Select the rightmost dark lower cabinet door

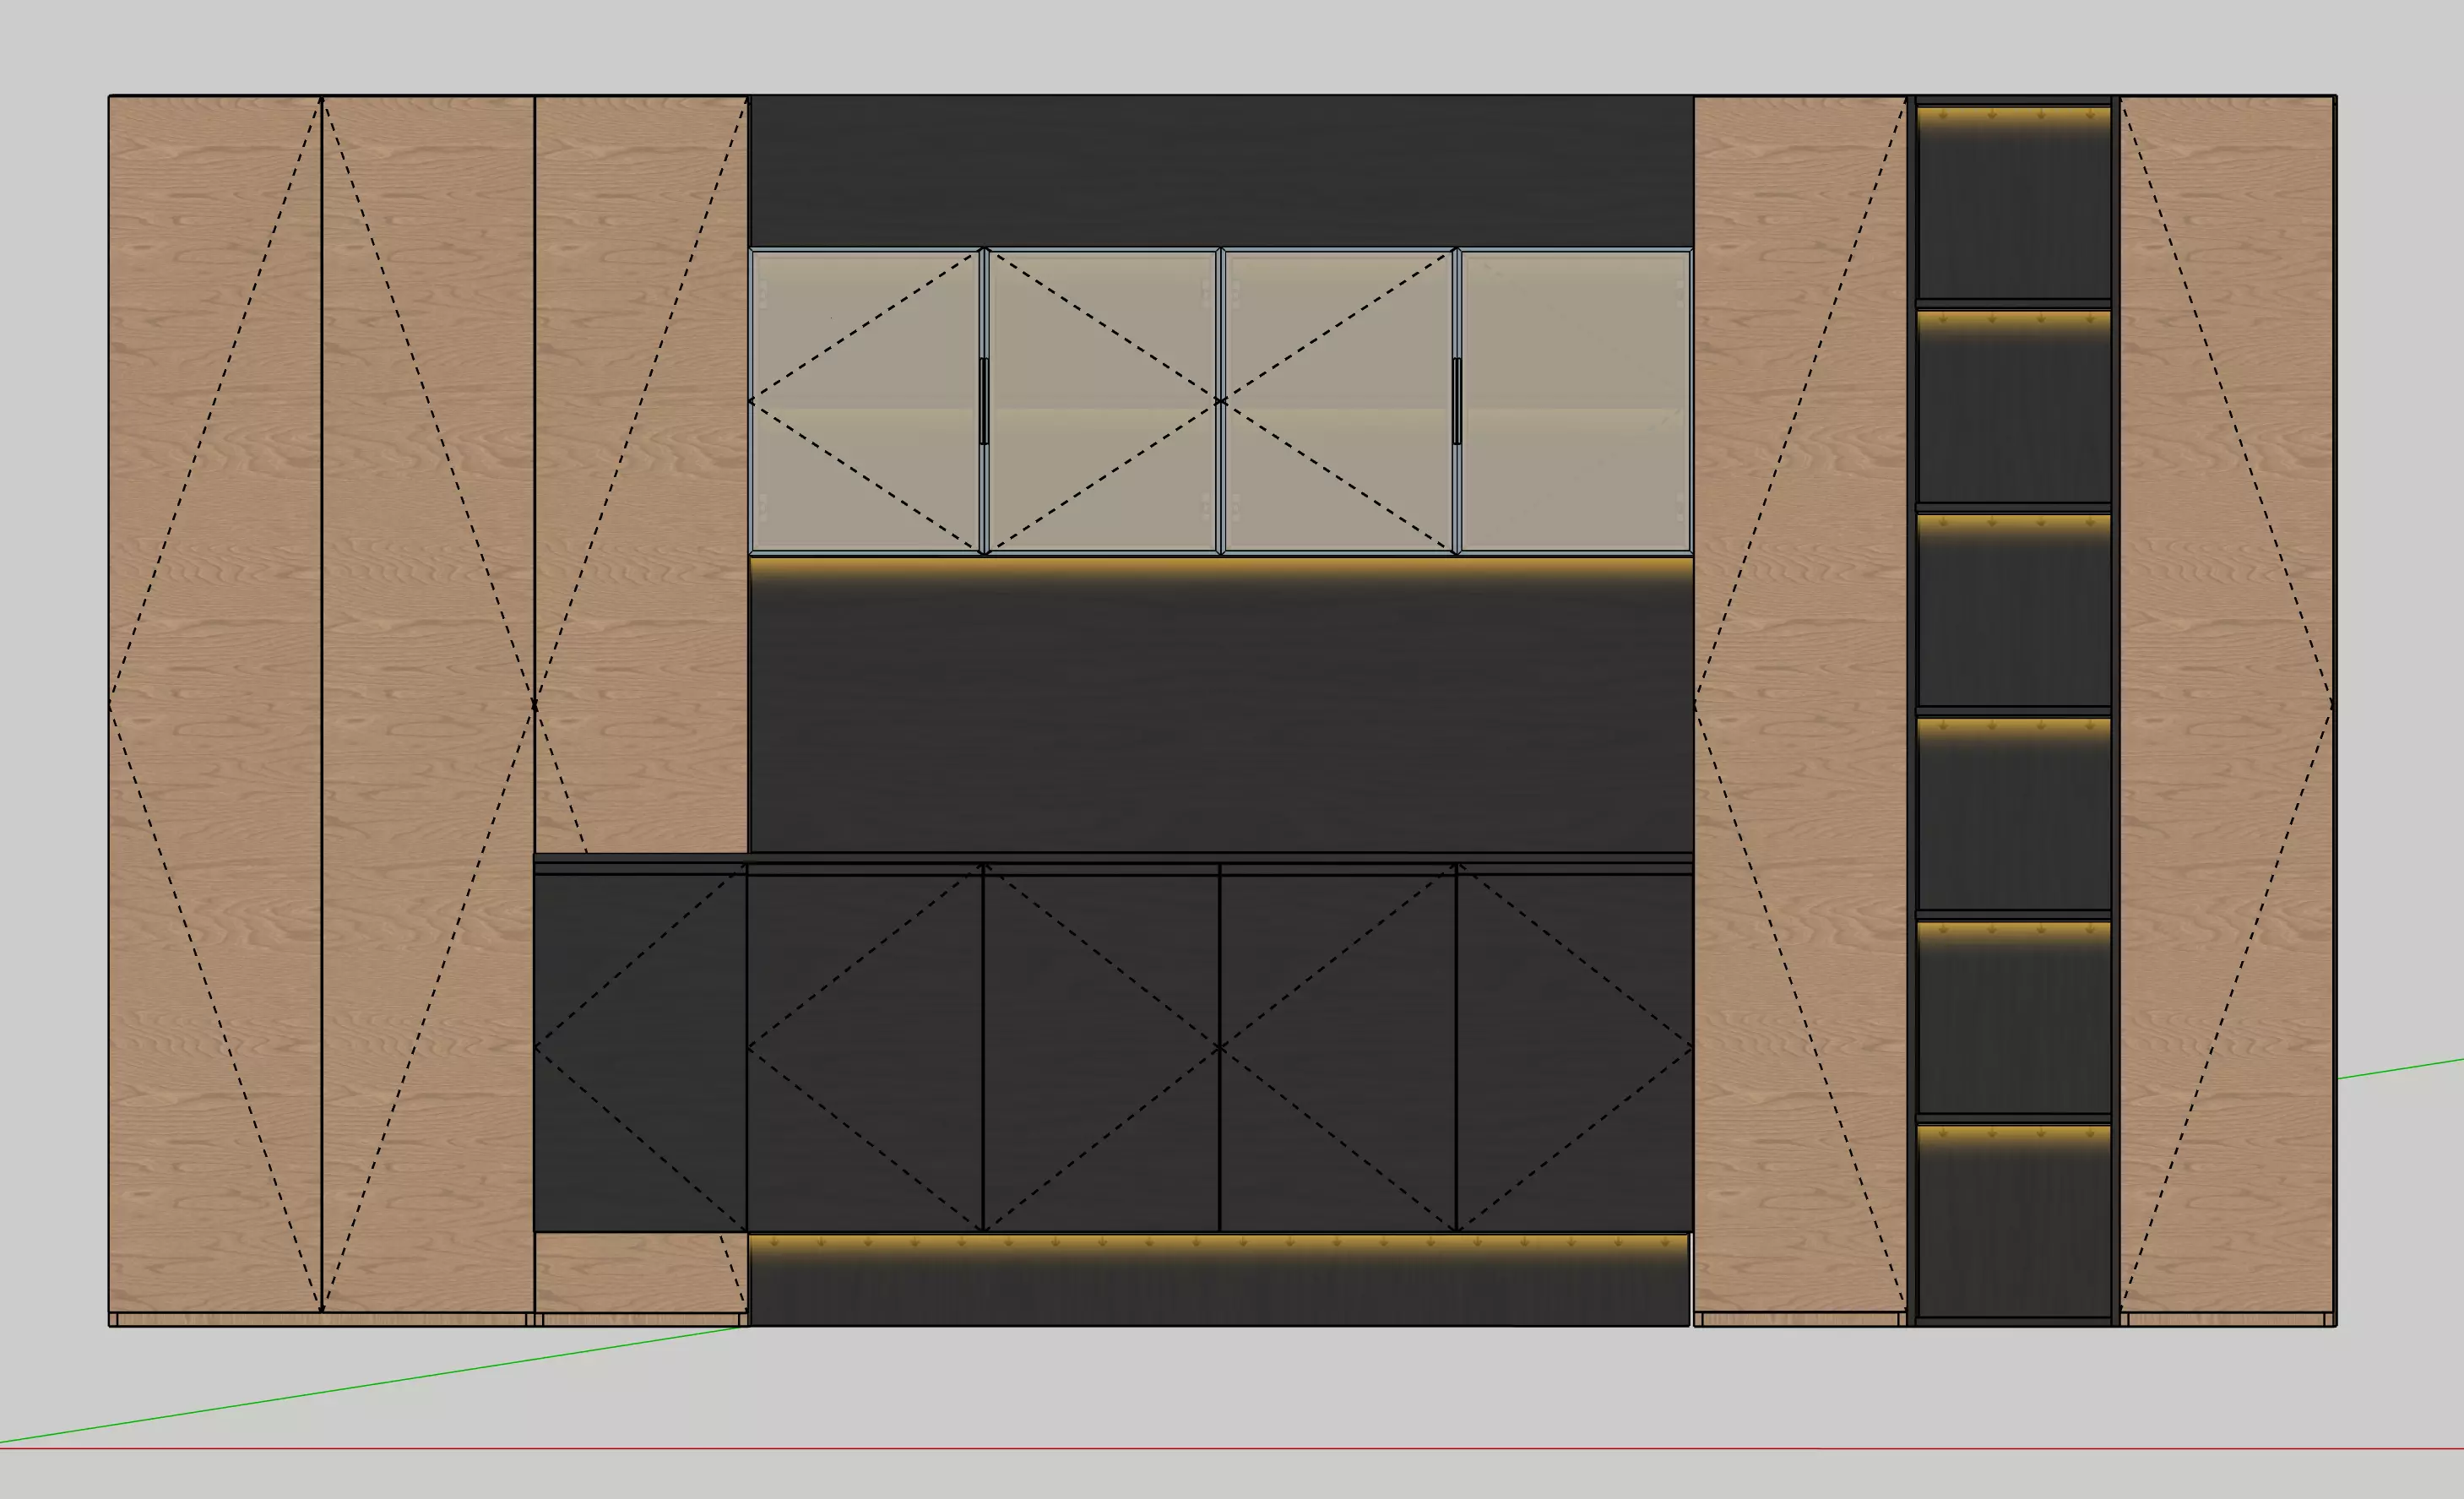click(1575, 1049)
